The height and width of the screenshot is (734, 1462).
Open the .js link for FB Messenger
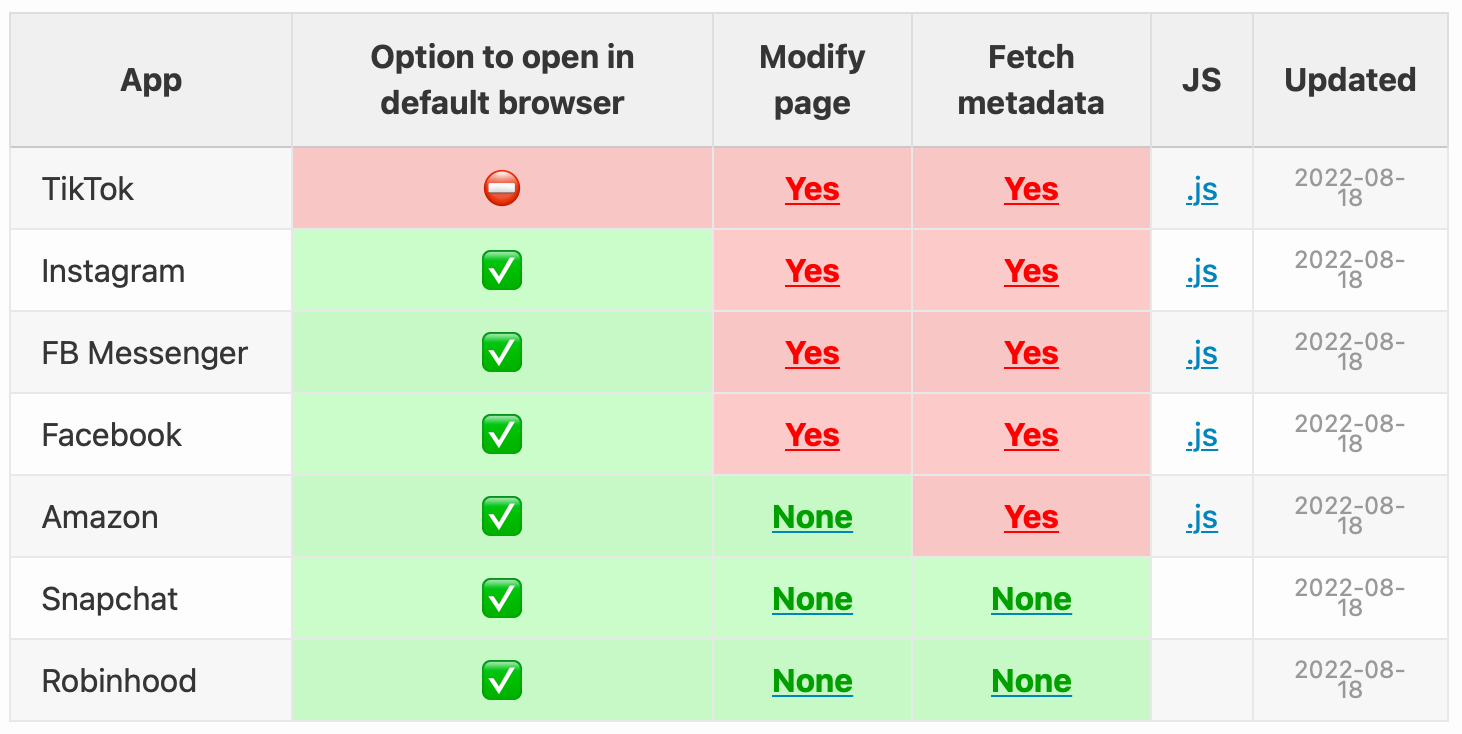1201,353
